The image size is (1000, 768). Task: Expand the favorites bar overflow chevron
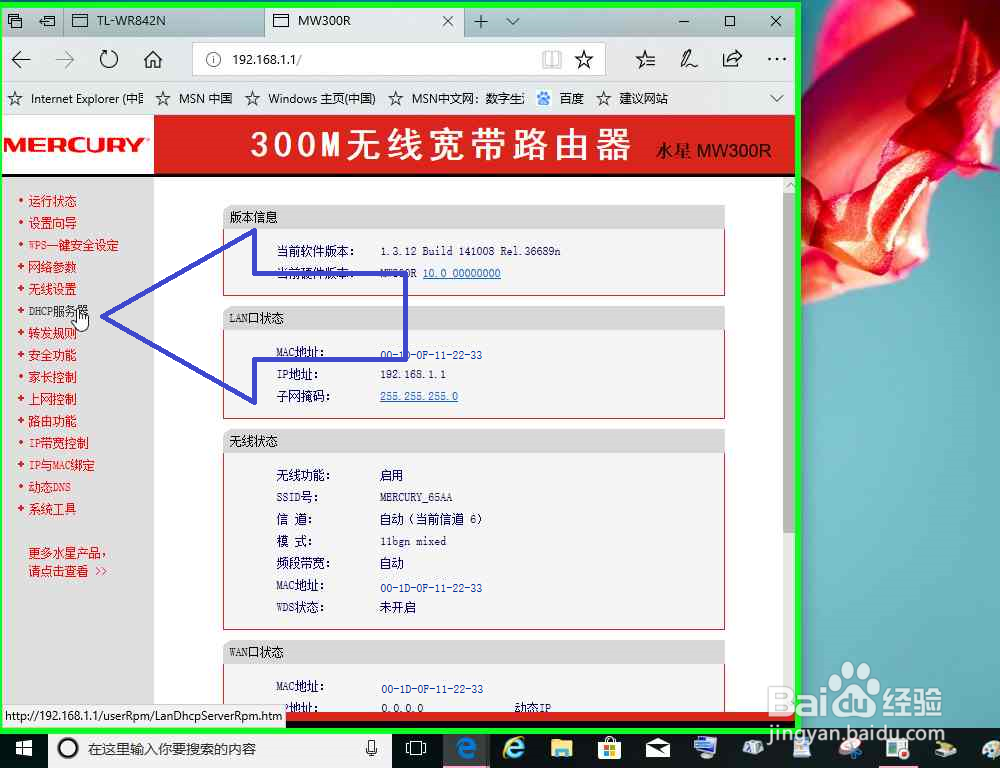tap(776, 98)
